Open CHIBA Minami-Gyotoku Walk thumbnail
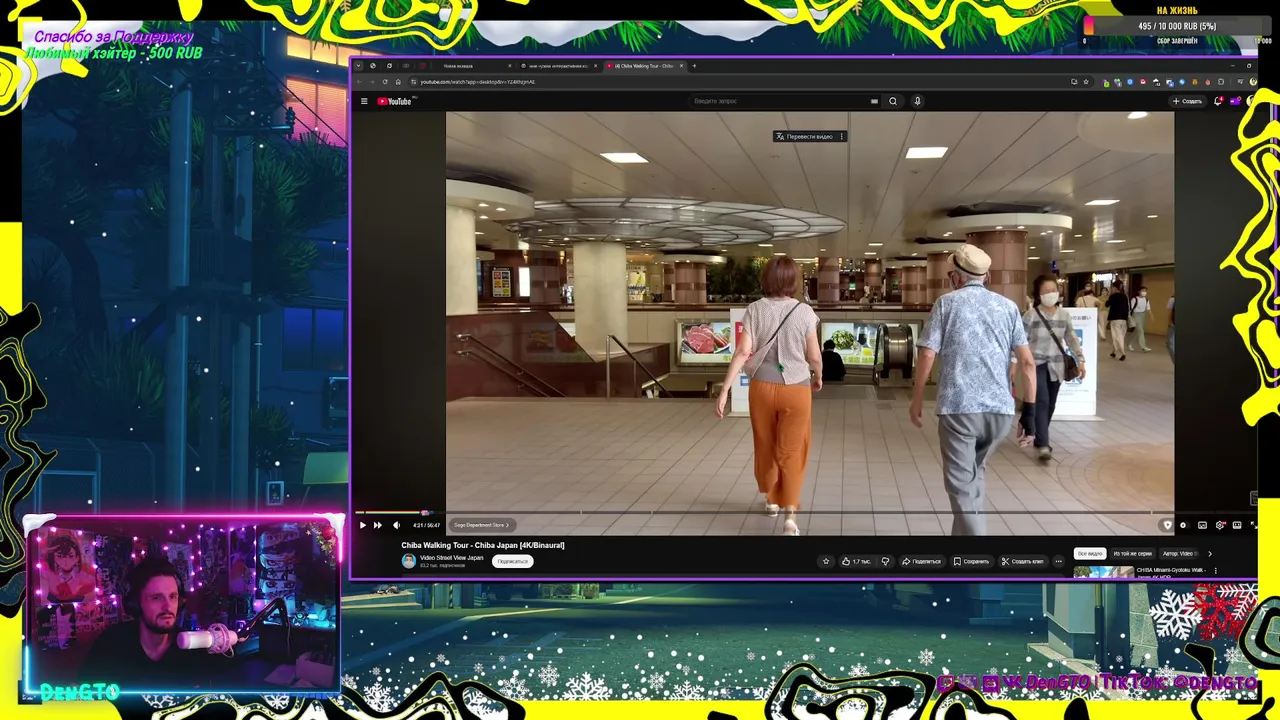 [1104, 573]
